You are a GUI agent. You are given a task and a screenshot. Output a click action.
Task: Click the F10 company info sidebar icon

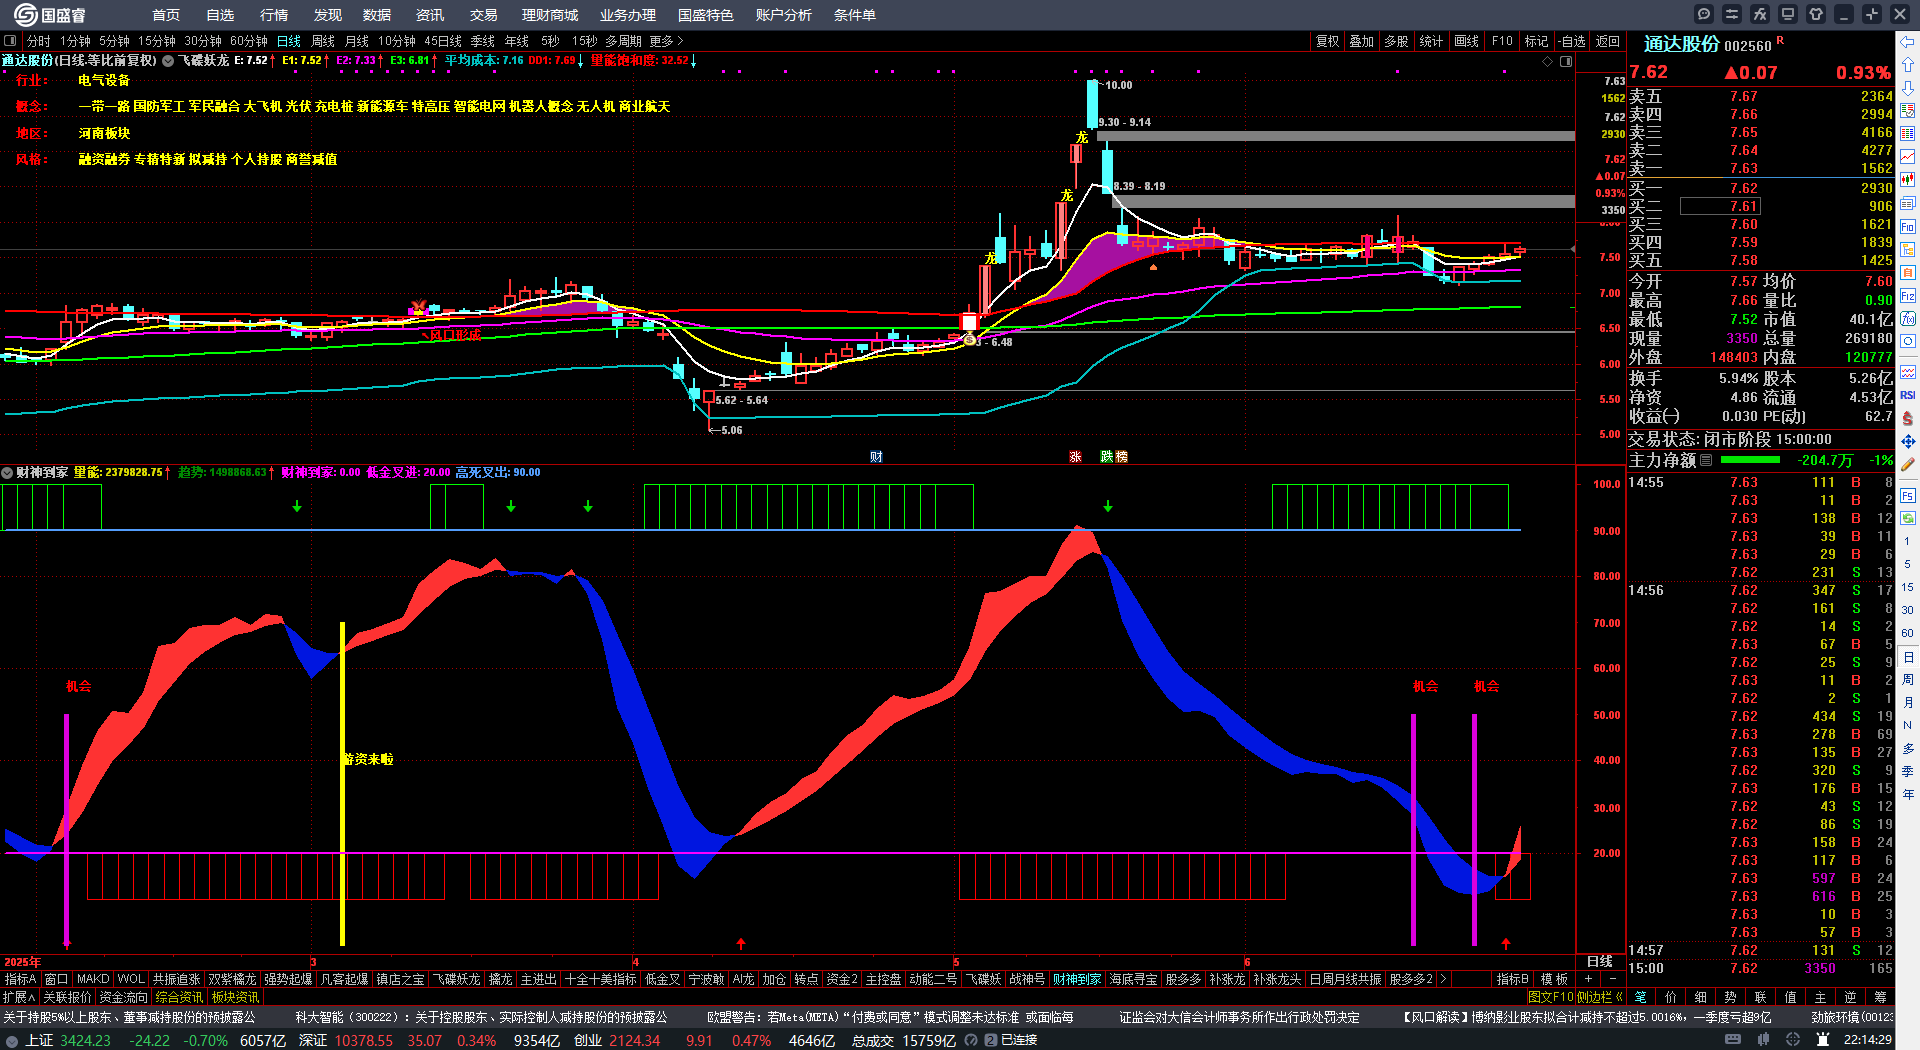pyautogui.click(x=1908, y=226)
